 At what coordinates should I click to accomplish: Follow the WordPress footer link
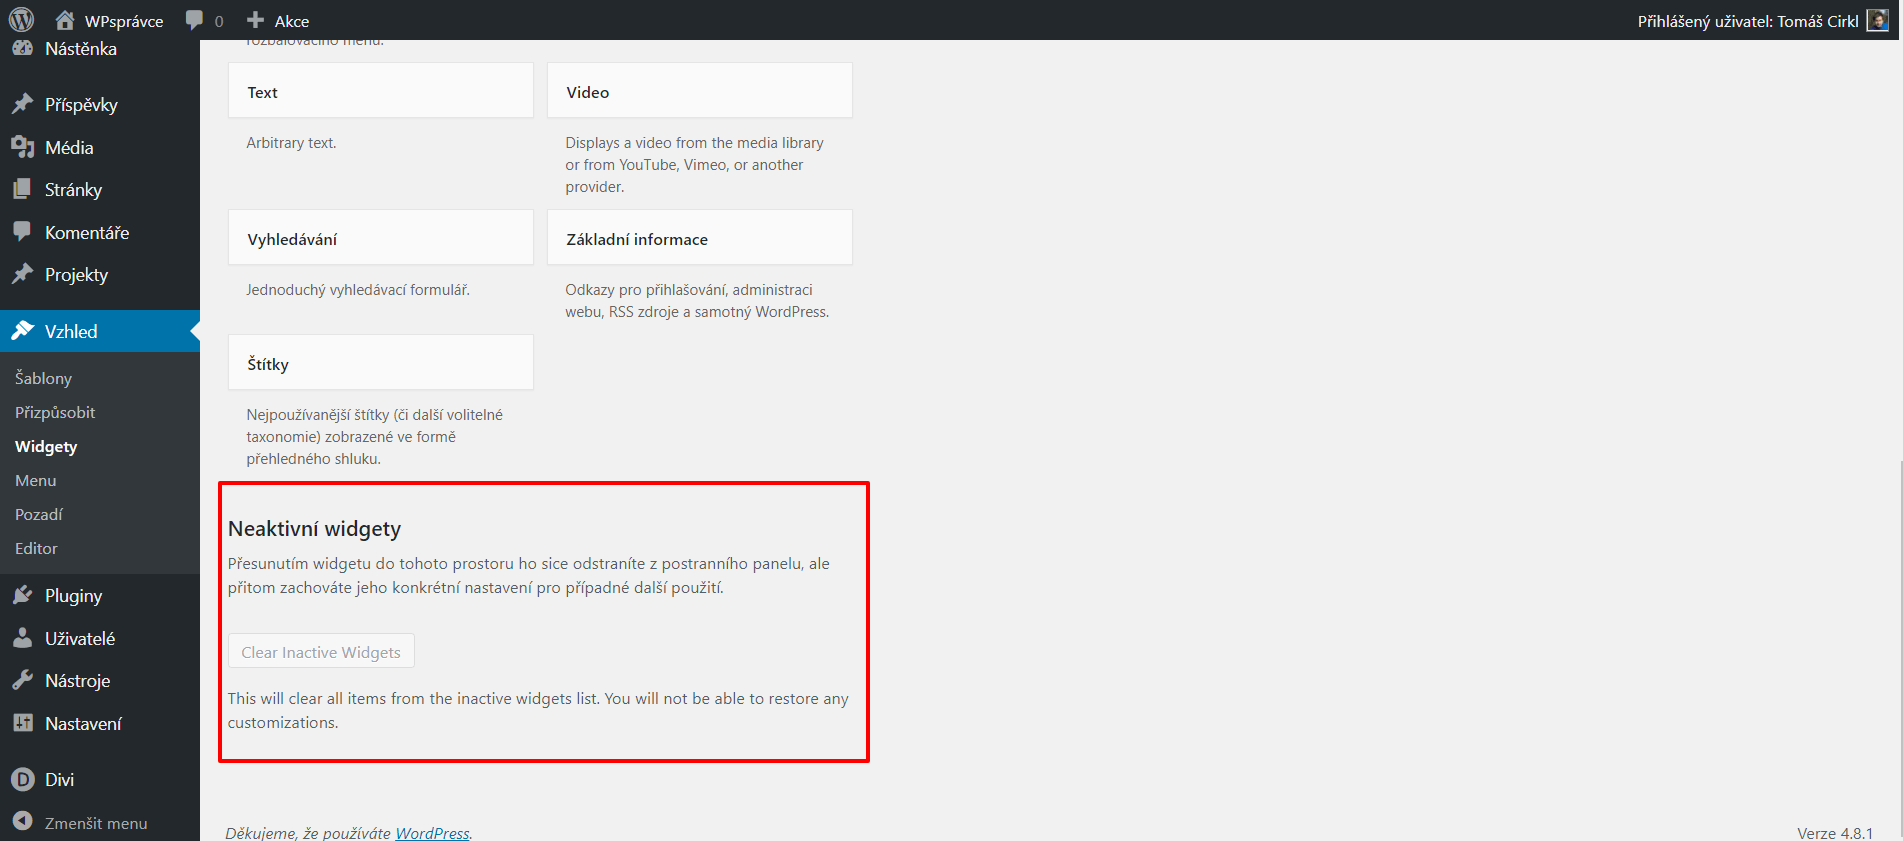[432, 833]
